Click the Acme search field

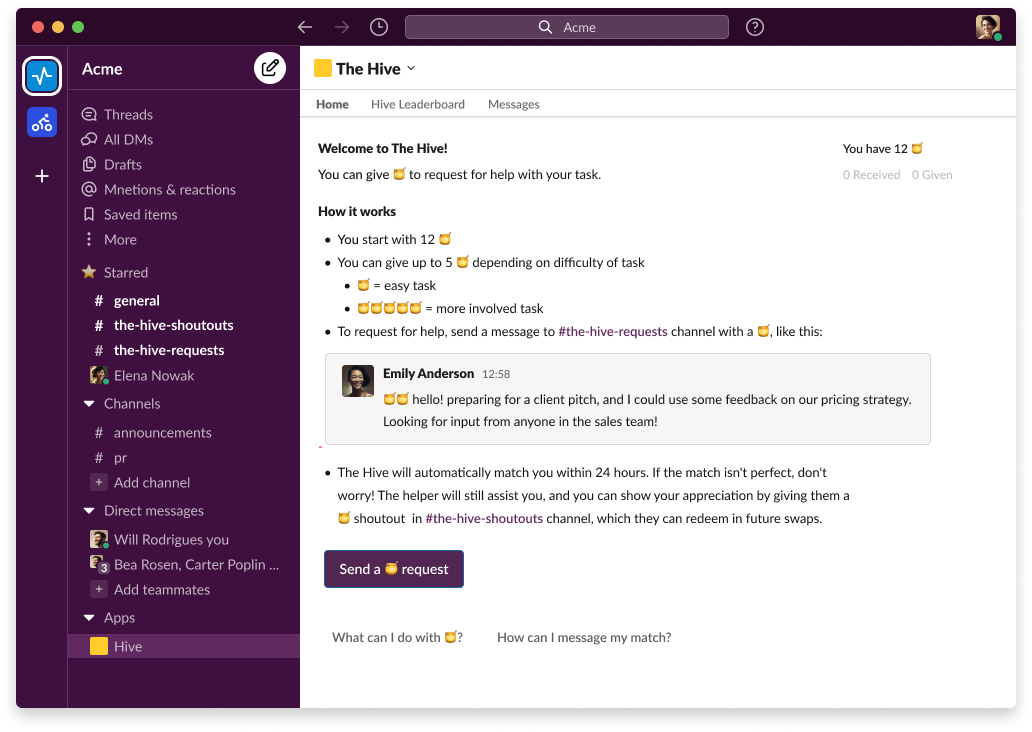566,27
